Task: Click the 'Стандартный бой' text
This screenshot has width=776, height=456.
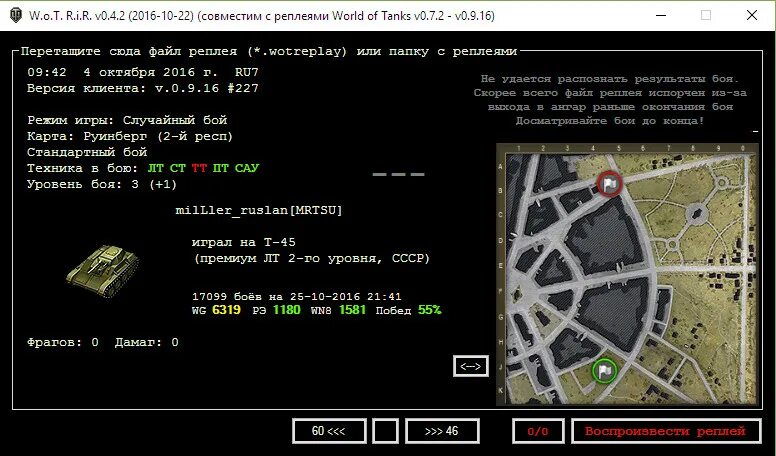Action: tap(87, 152)
